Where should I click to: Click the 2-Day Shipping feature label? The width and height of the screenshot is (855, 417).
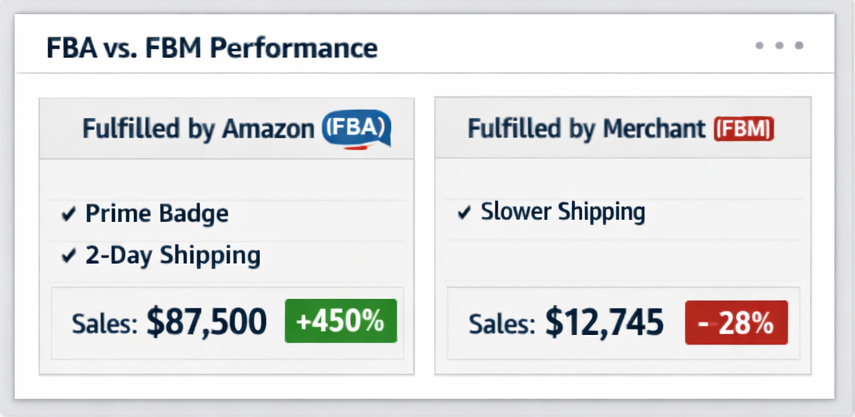click(173, 256)
